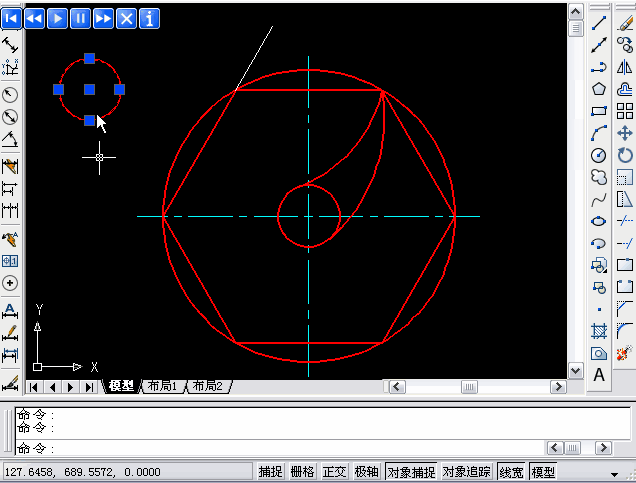Open the Multiline Text tool
Screen dimensions: 636x483
[x=599, y=375]
